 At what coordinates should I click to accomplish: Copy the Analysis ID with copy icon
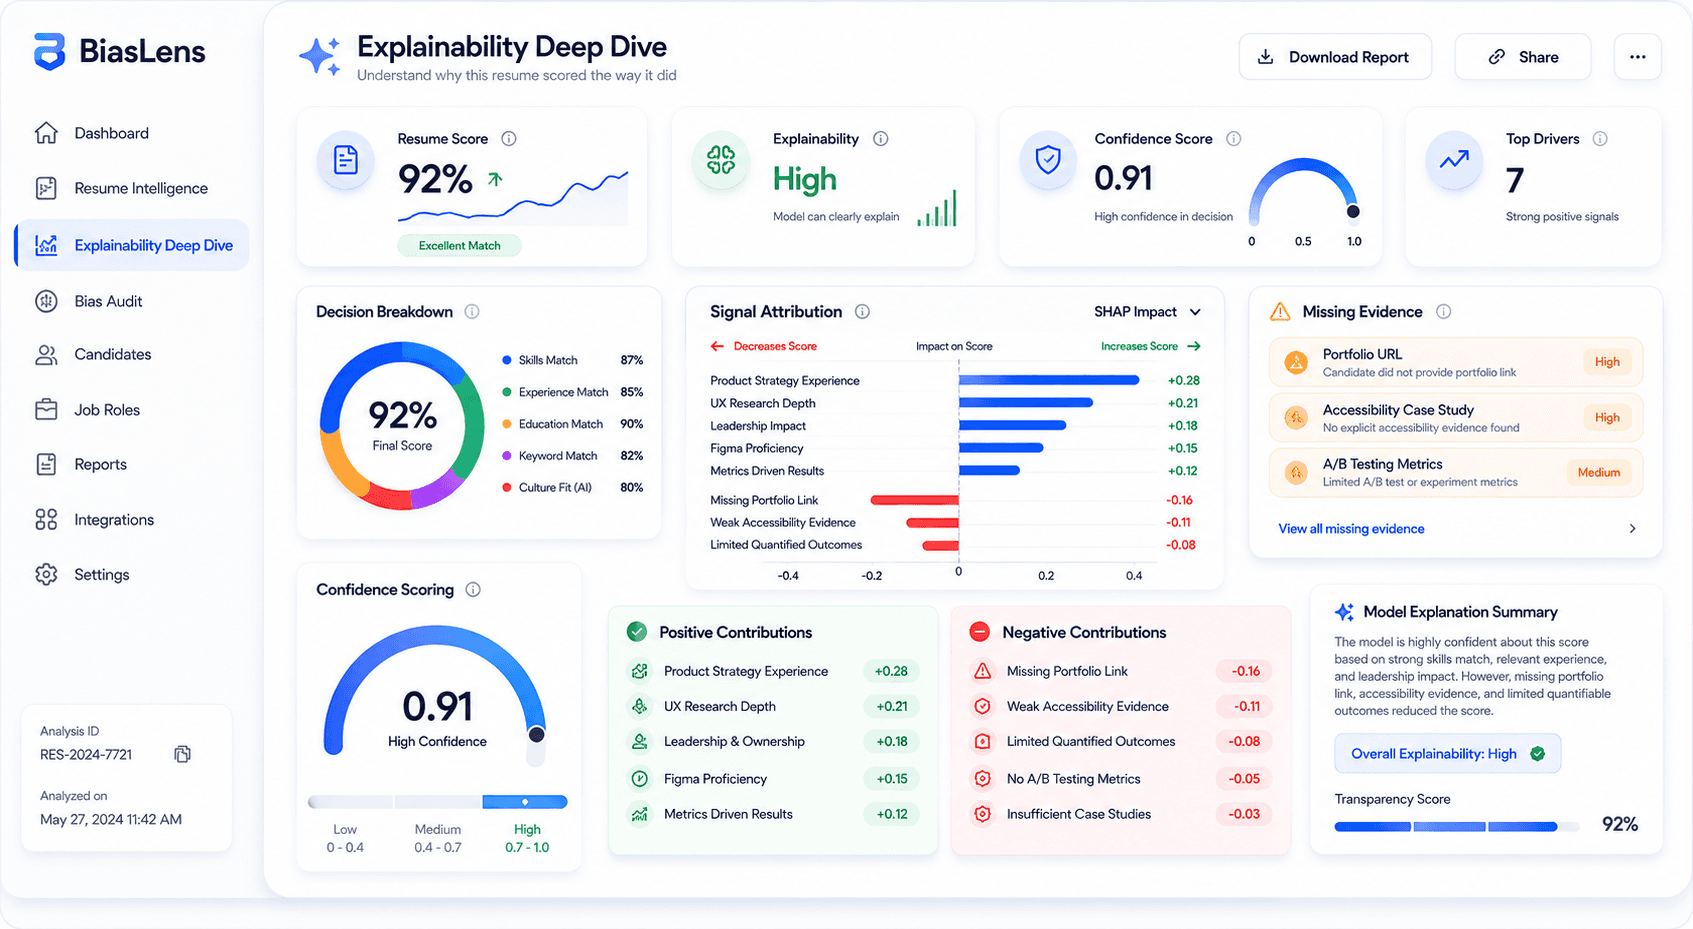(x=182, y=754)
